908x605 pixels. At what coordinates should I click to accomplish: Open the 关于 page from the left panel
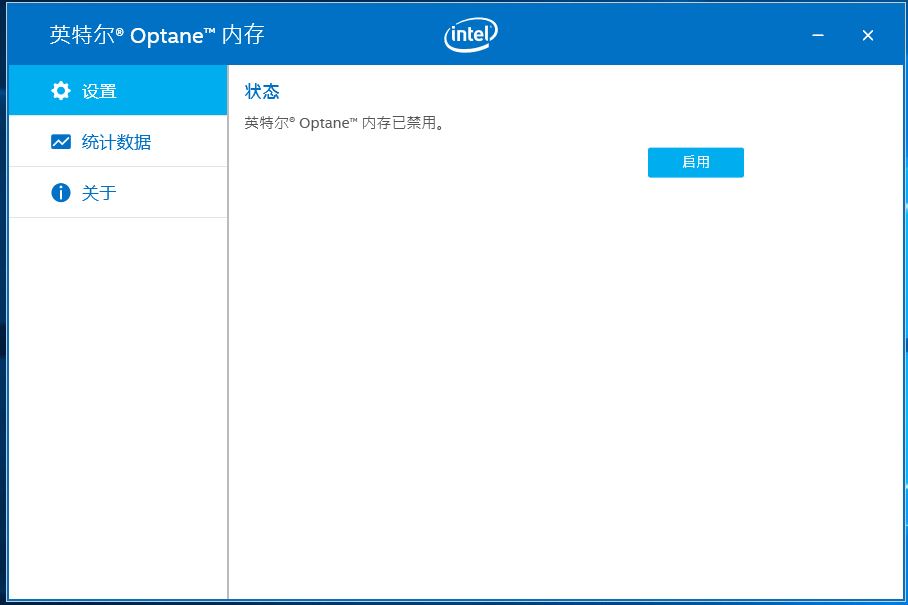click(x=97, y=192)
